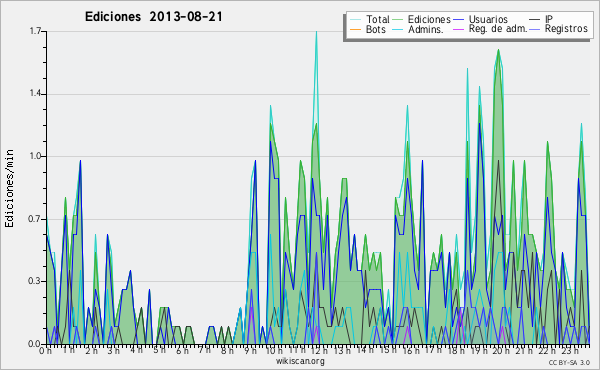Click the Ediciones legend green line swatch

[398, 20]
